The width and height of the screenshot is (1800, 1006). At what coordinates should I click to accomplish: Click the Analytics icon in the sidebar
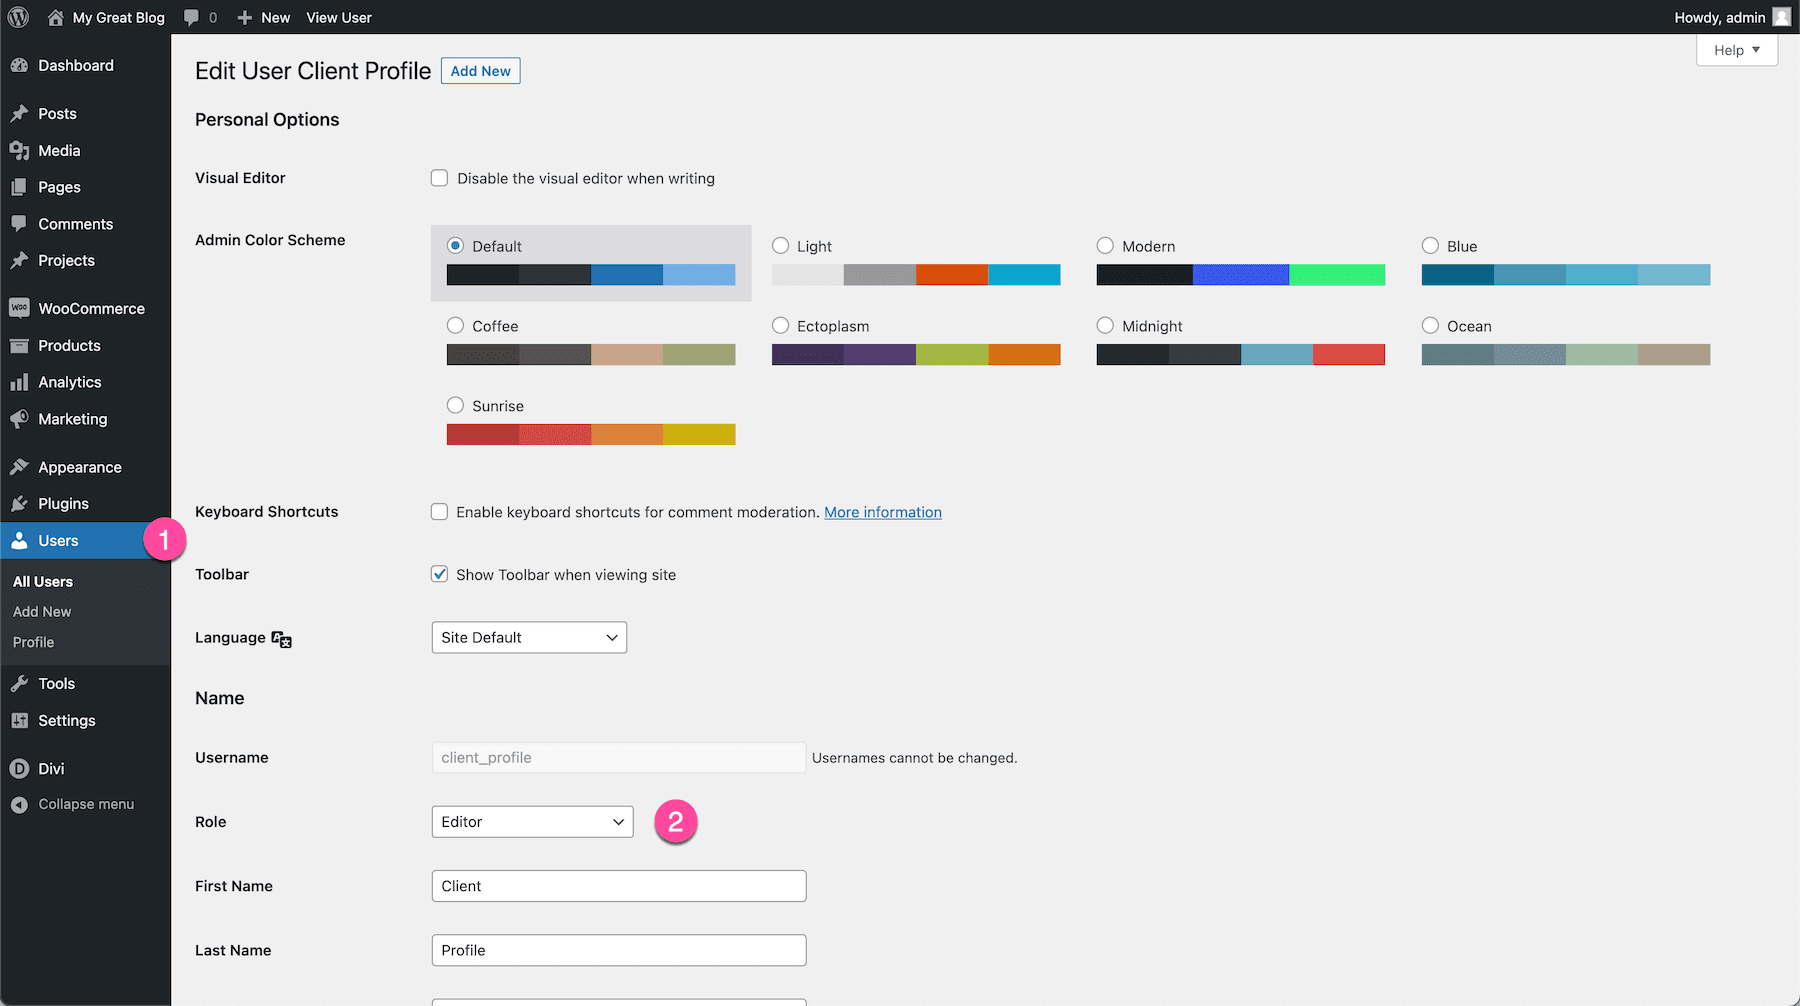(21, 381)
